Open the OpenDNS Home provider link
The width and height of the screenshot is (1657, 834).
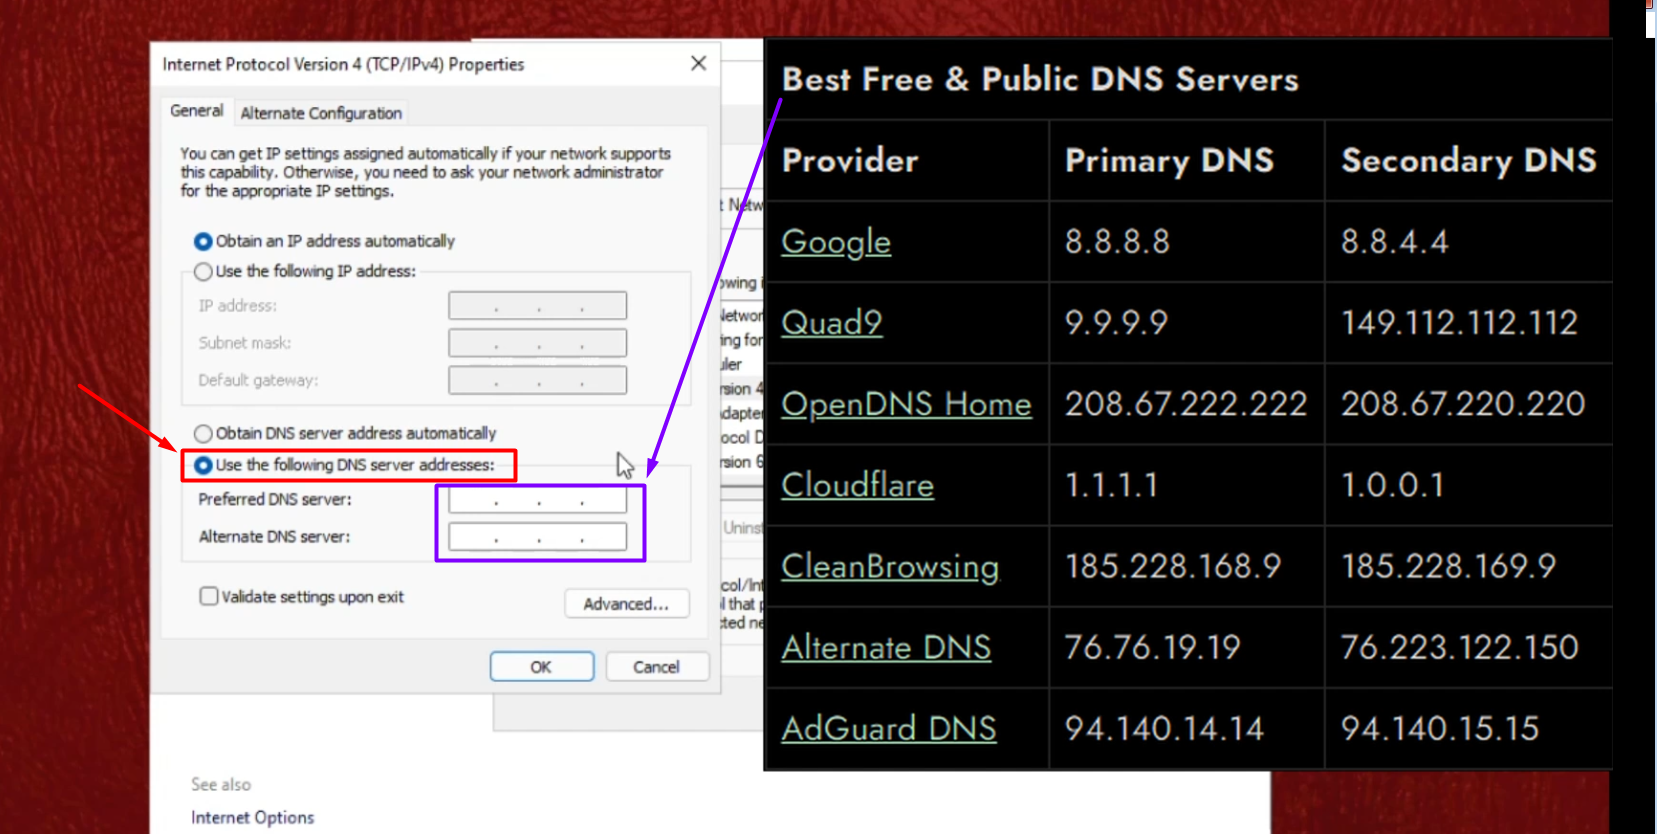pos(906,404)
